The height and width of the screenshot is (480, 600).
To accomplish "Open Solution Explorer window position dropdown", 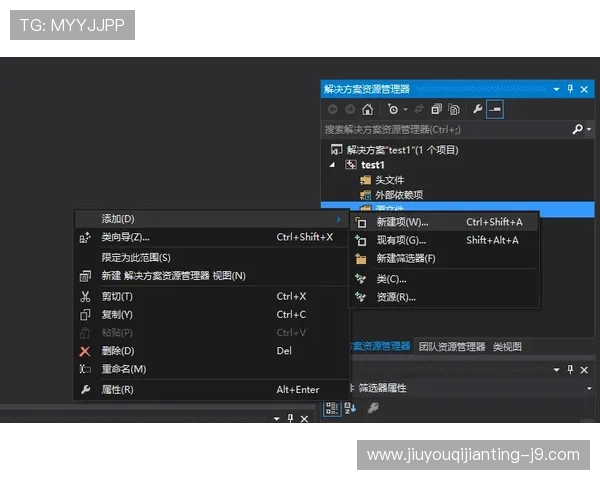I will coord(556,89).
